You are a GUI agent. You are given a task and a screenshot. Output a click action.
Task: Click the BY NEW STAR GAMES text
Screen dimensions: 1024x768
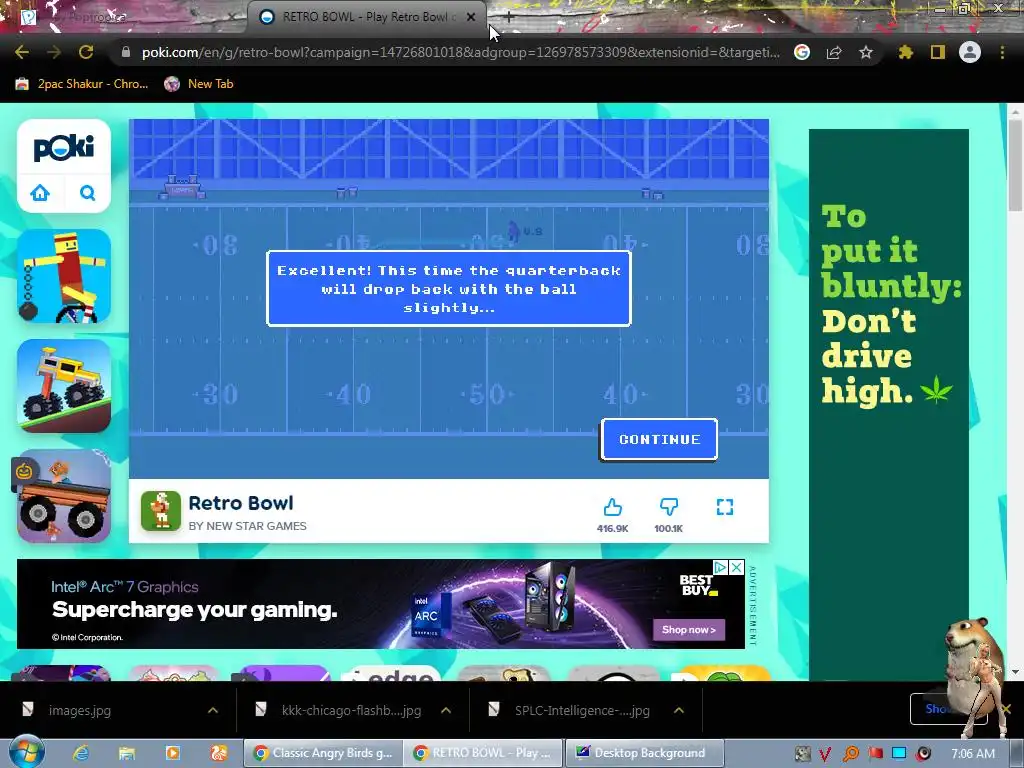pyautogui.click(x=248, y=526)
